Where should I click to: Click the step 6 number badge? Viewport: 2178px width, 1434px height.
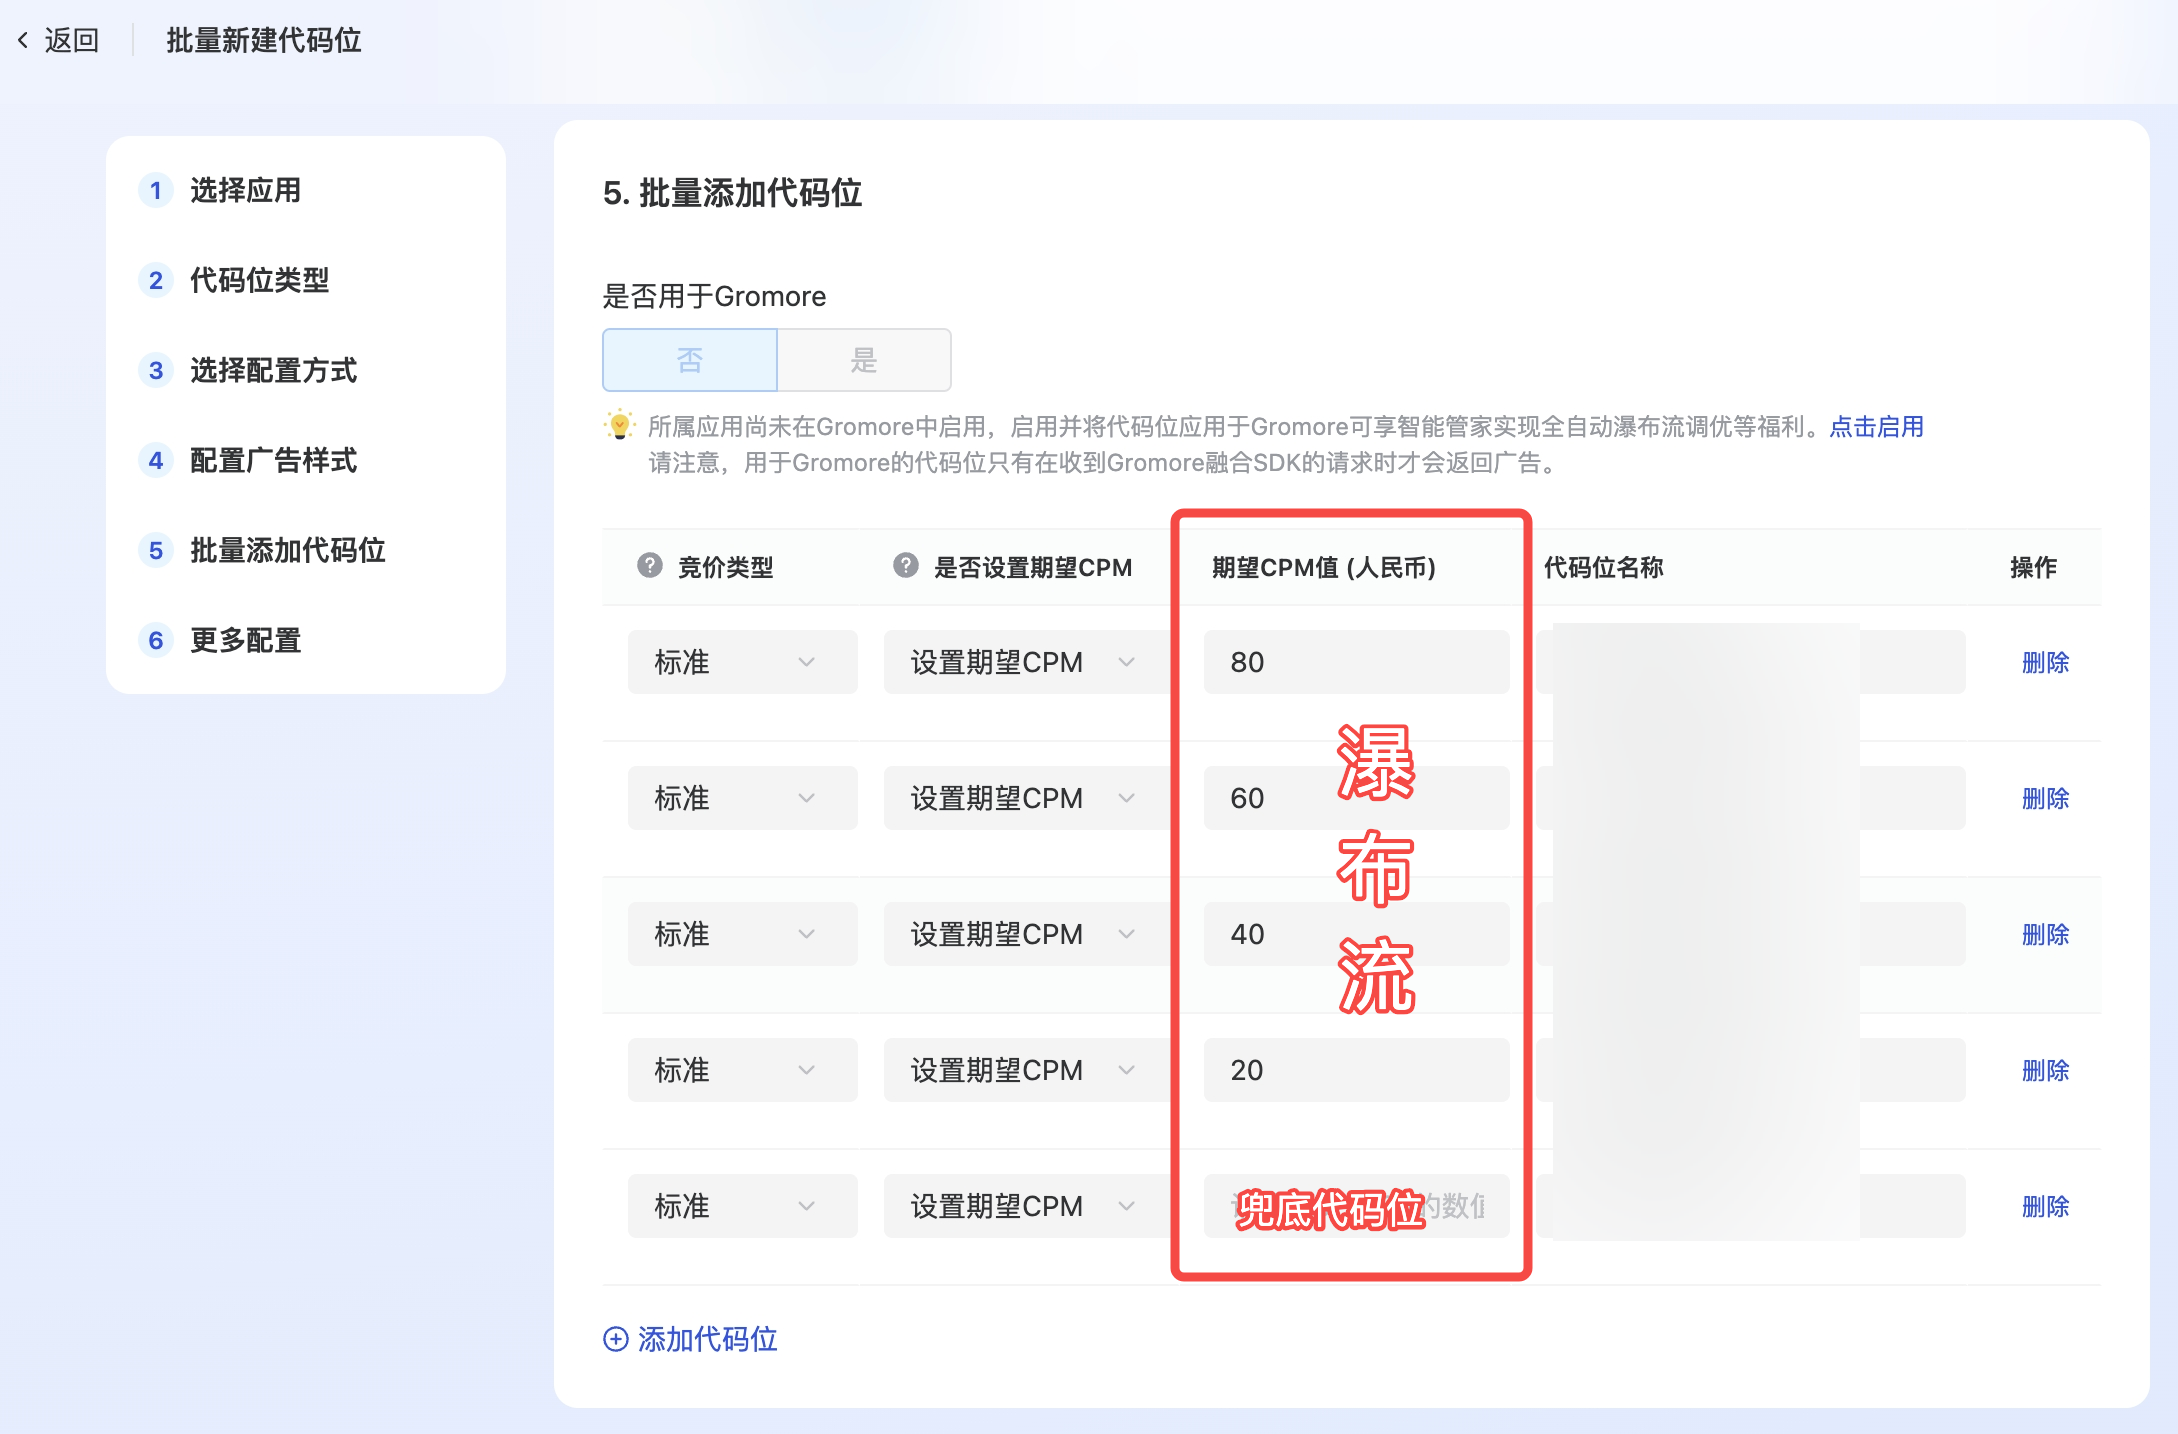coord(156,640)
